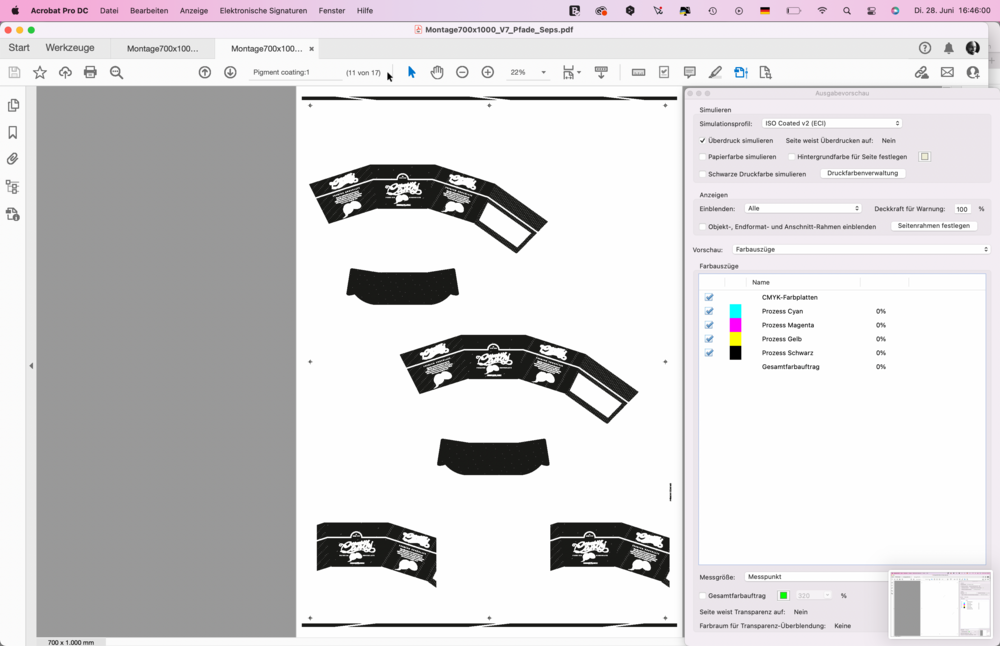Open the Bearbeiten menu

tap(149, 11)
